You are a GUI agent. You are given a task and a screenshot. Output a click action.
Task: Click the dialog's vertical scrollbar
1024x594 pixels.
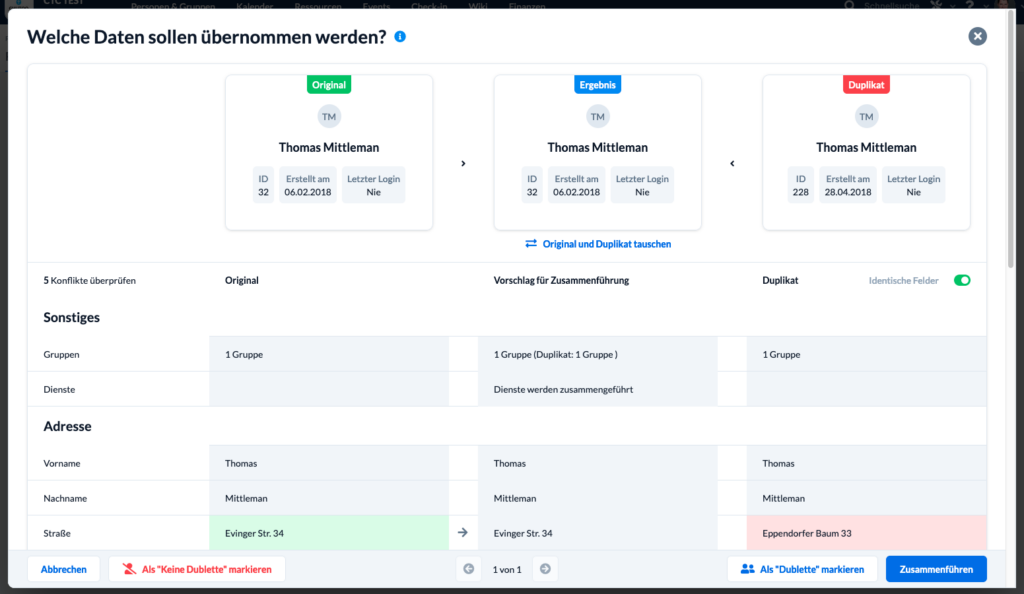[1010, 140]
